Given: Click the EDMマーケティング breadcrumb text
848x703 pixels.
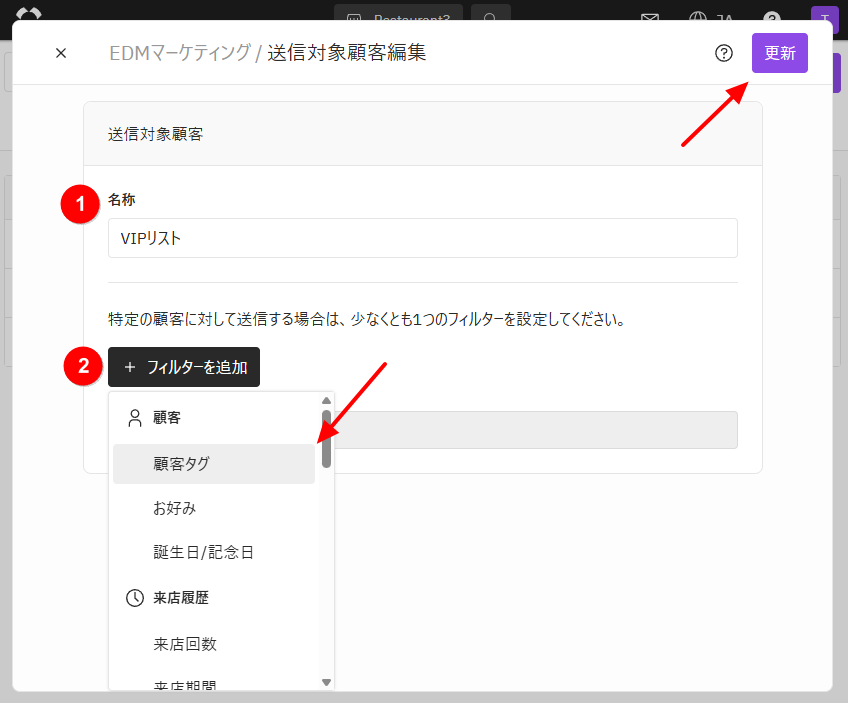Looking at the screenshot, I should 180,53.
